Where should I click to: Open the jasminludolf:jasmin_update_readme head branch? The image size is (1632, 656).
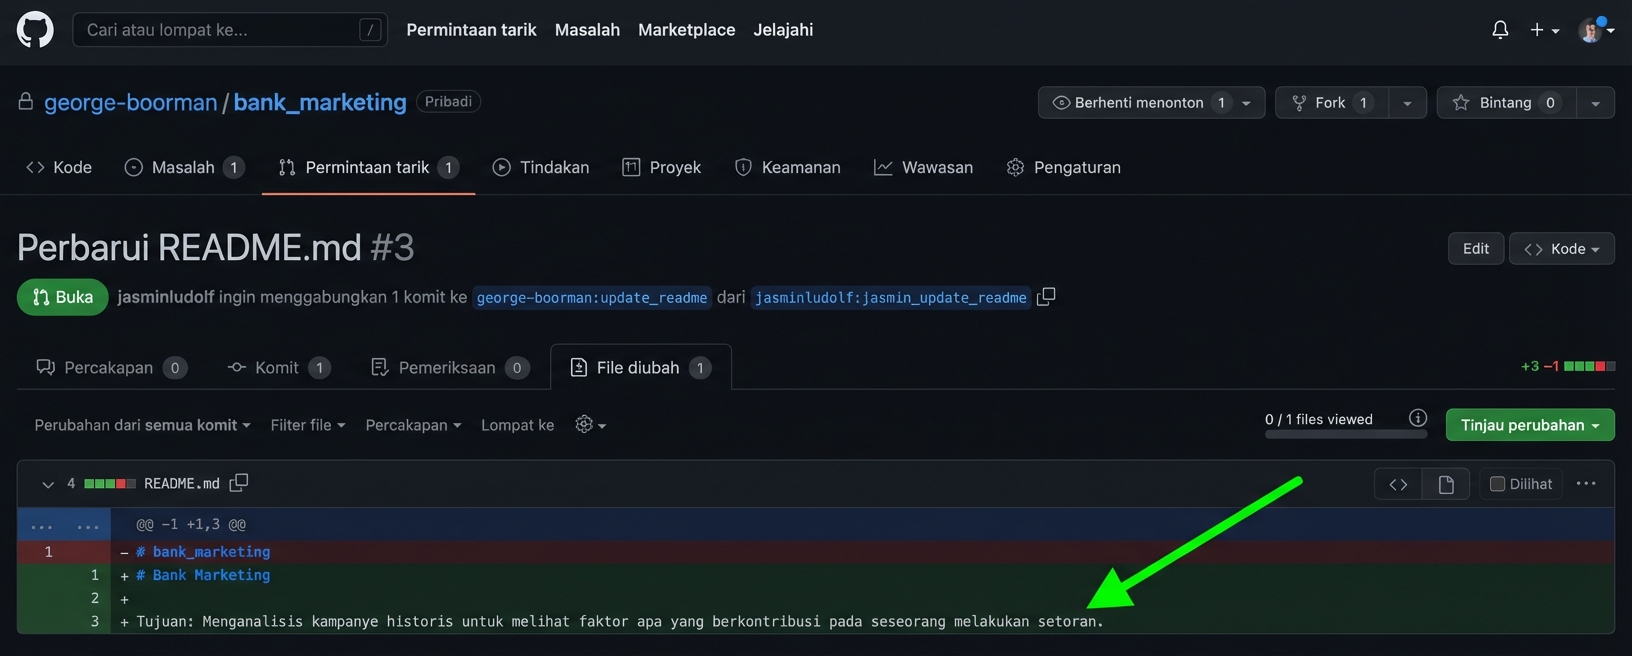click(x=891, y=298)
